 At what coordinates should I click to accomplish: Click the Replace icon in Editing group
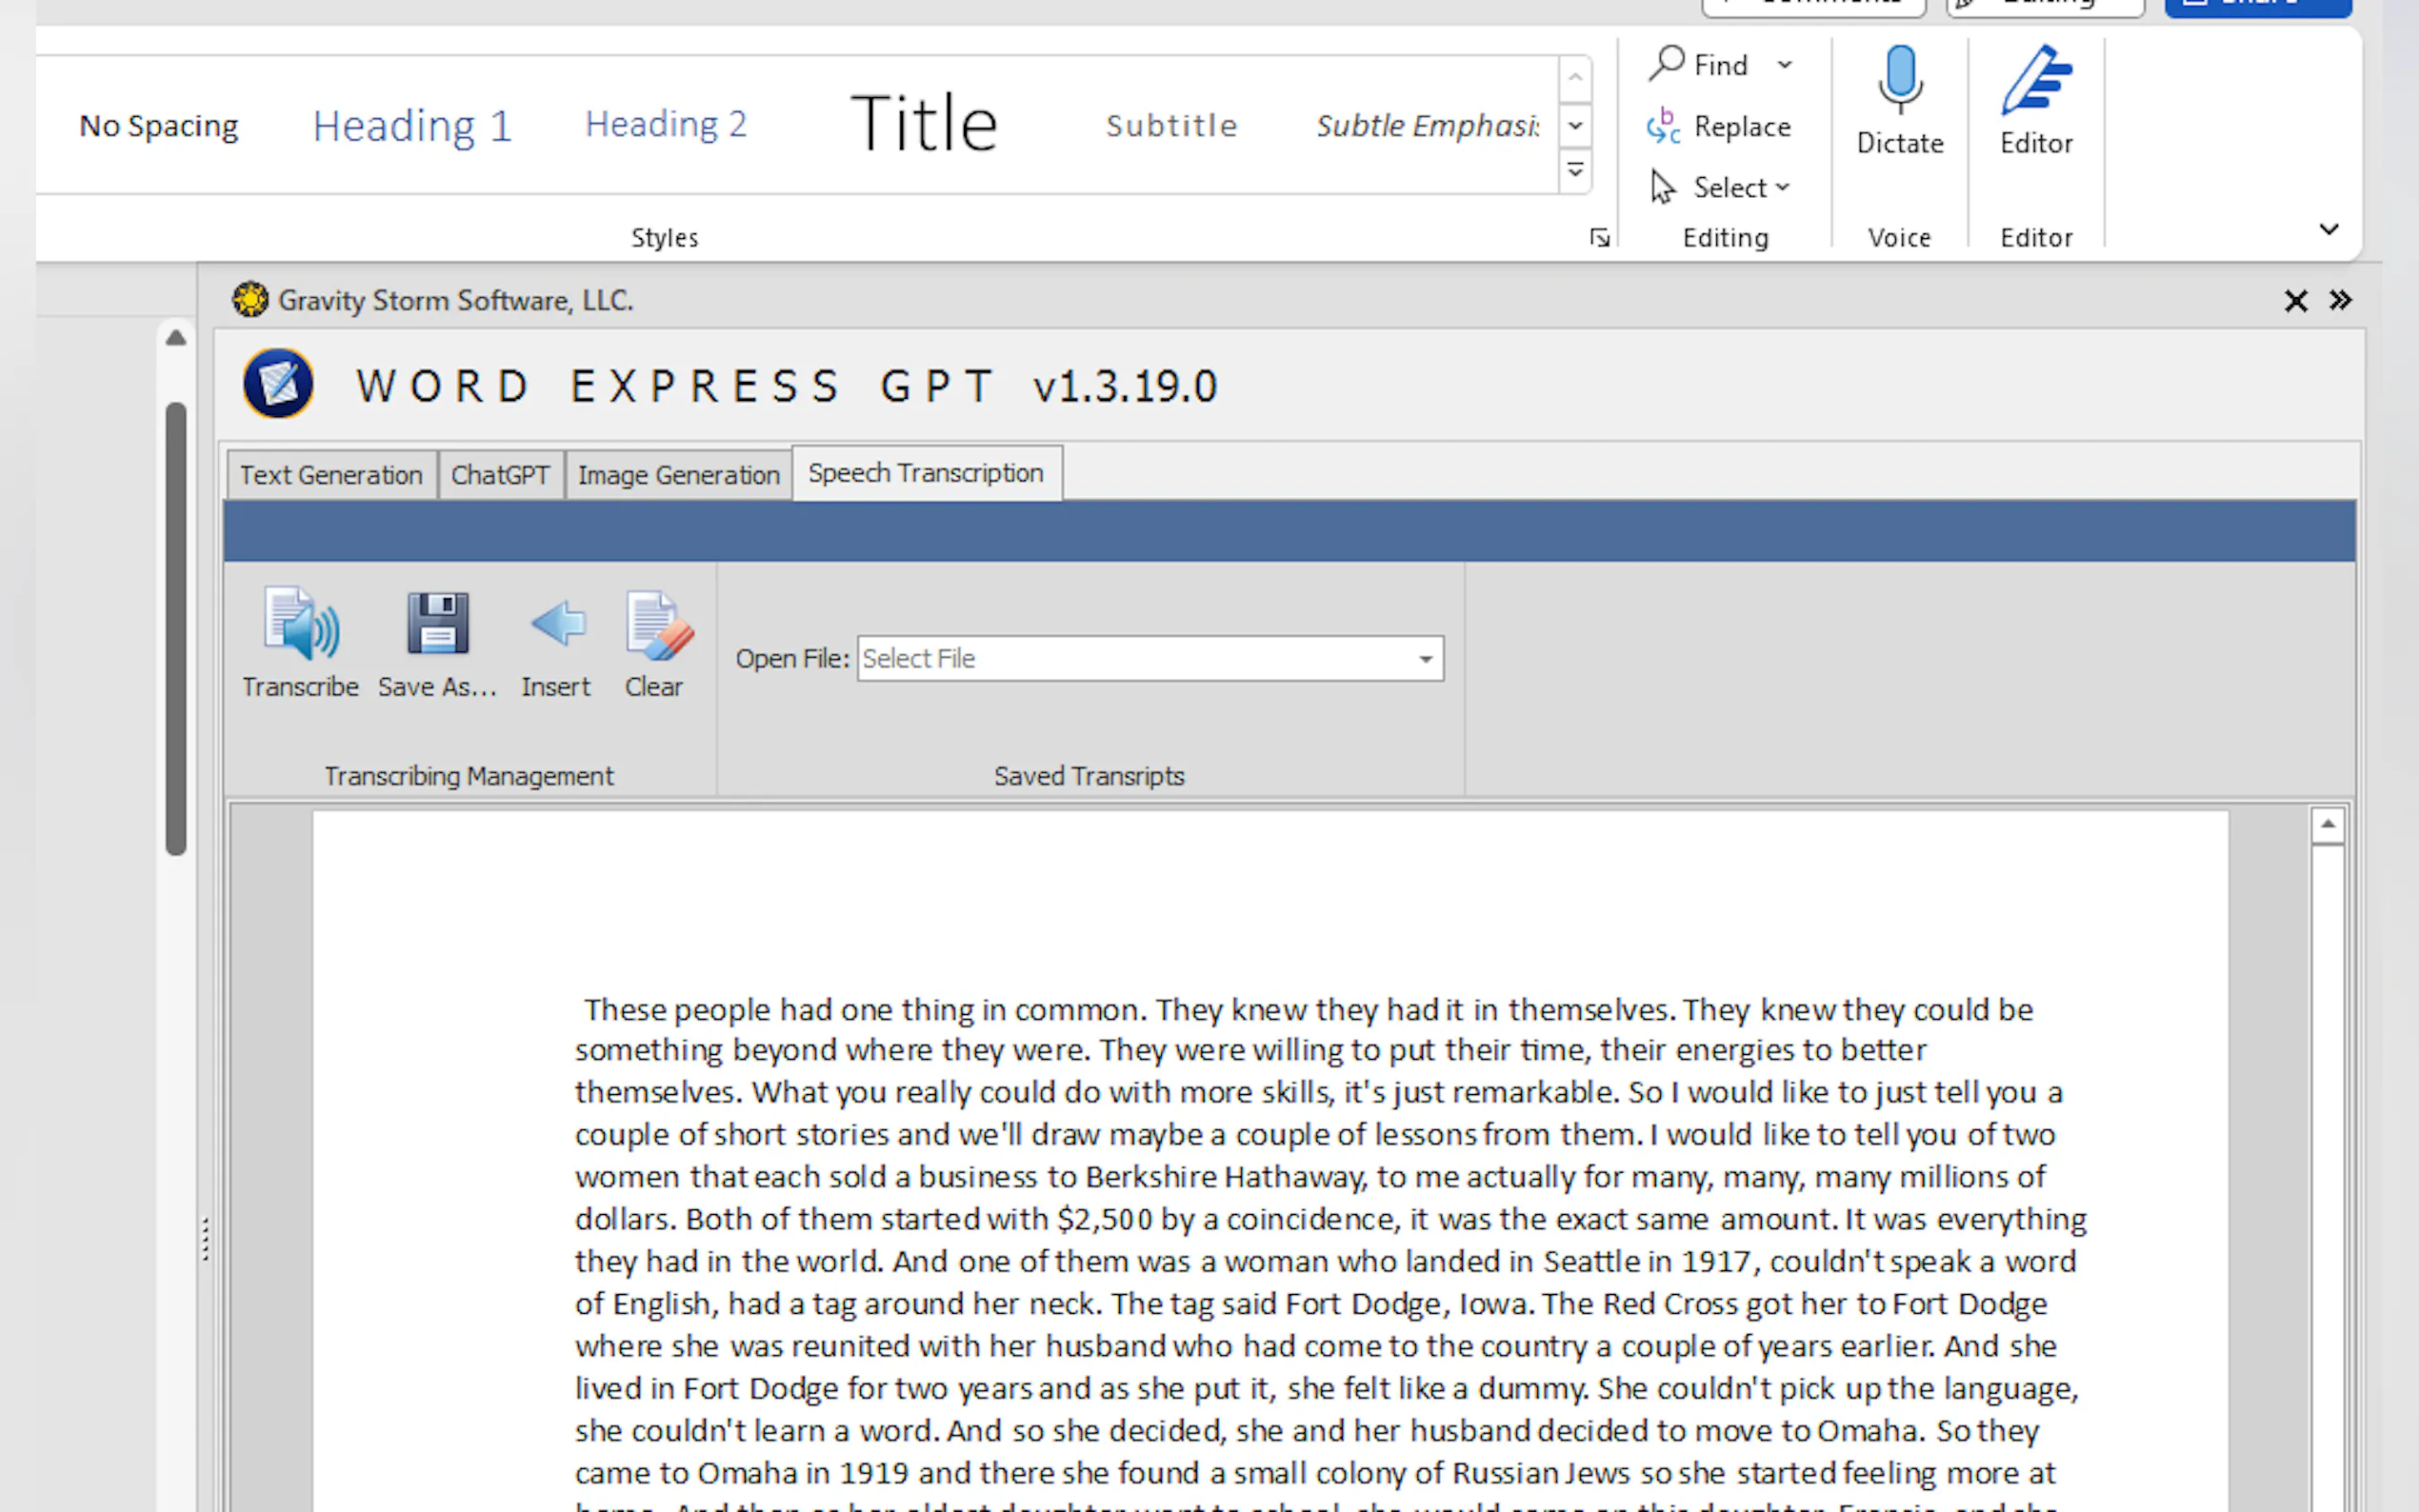1664,127
